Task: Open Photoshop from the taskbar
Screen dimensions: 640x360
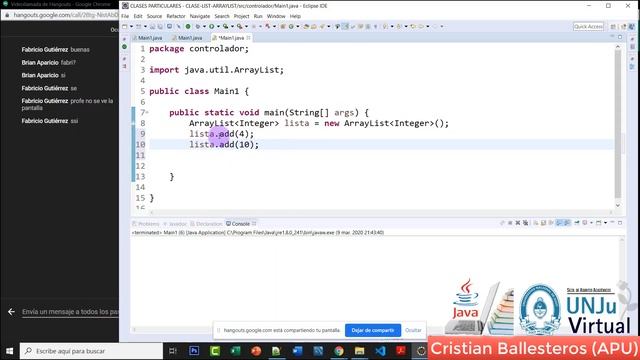Action: (194, 351)
